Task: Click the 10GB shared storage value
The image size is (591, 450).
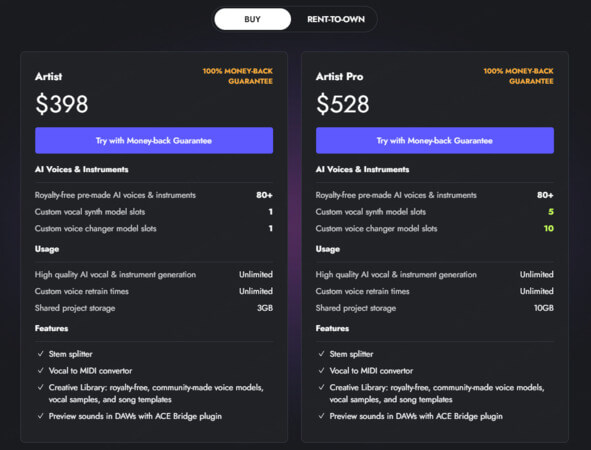Action: click(x=544, y=308)
